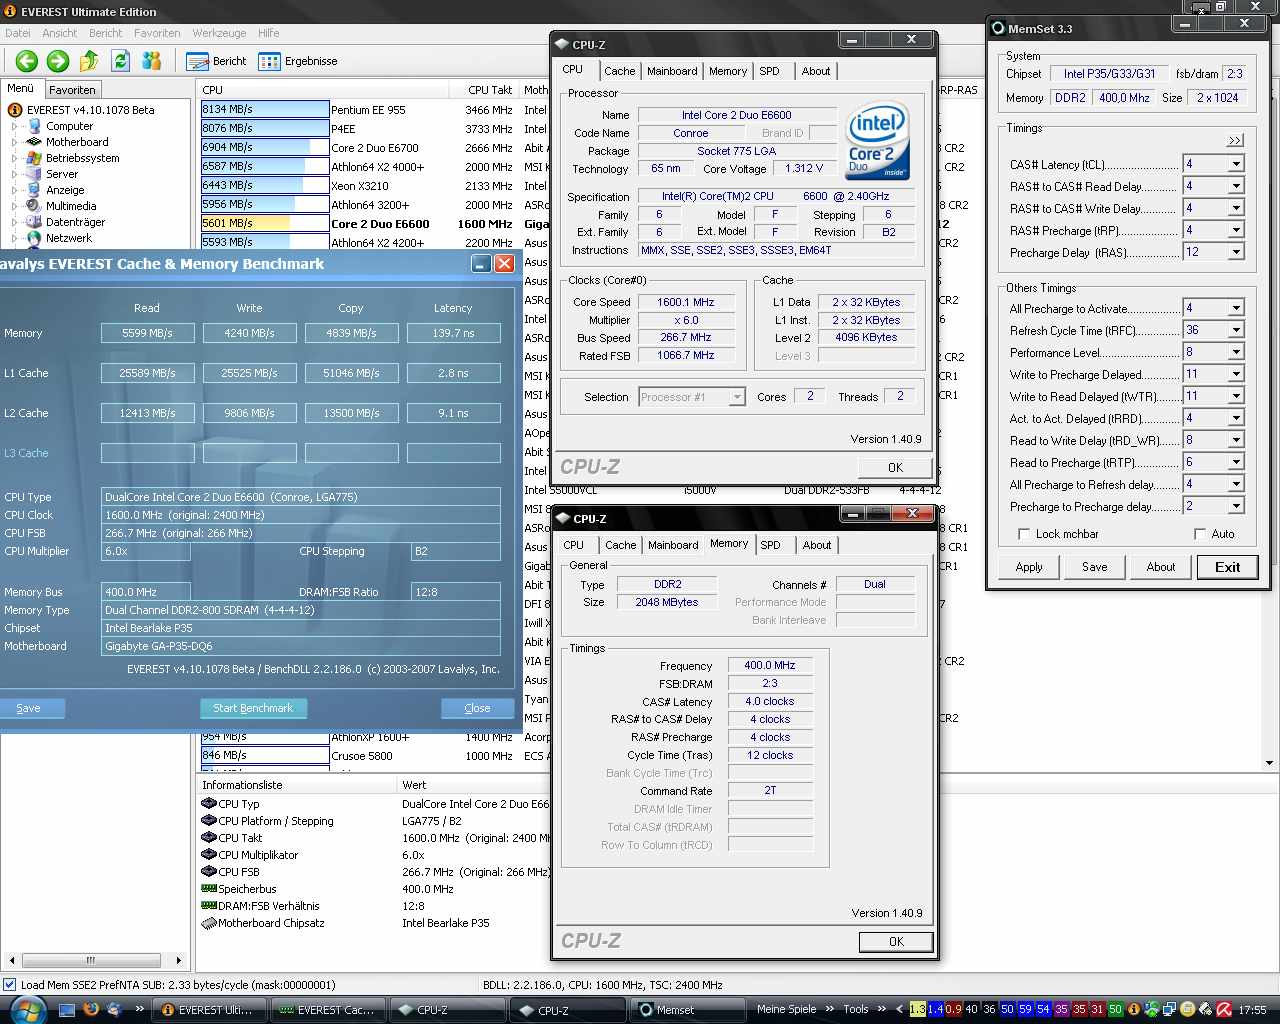Open Cache tab in upper CPU-Z window
The height and width of the screenshot is (1024, 1280).
tap(619, 71)
